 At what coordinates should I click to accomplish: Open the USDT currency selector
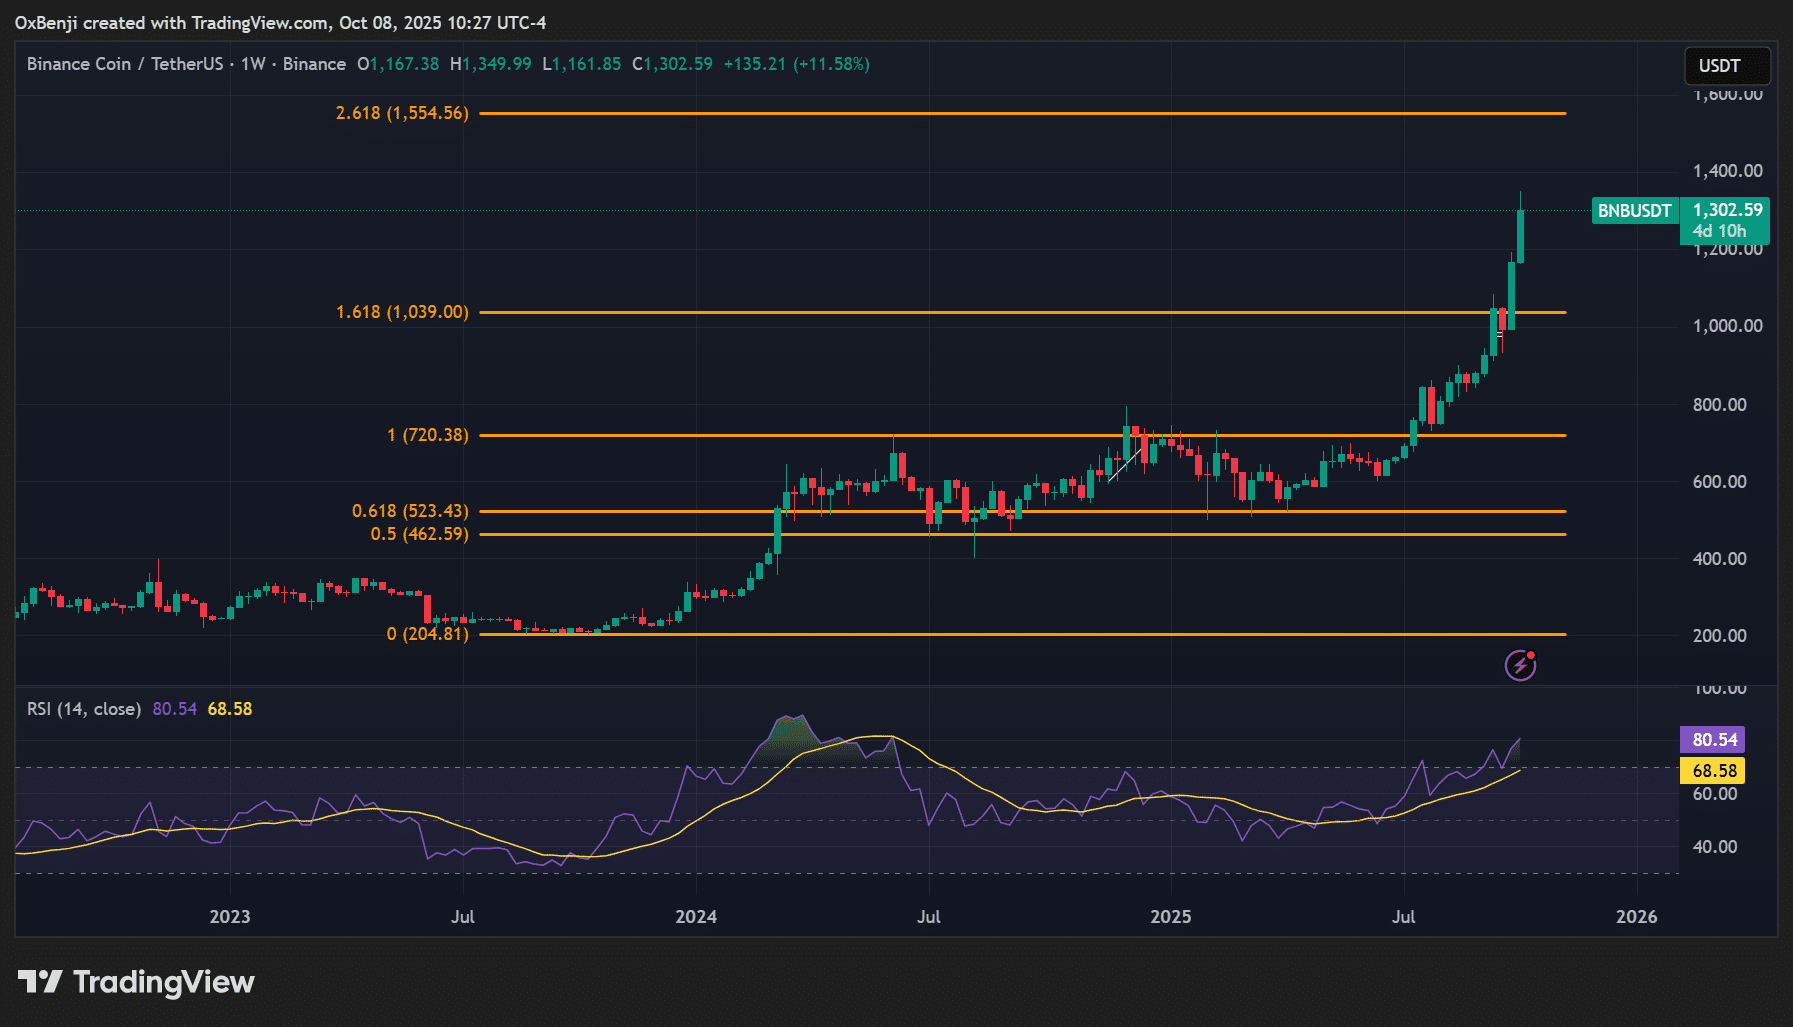pyautogui.click(x=1726, y=66)
